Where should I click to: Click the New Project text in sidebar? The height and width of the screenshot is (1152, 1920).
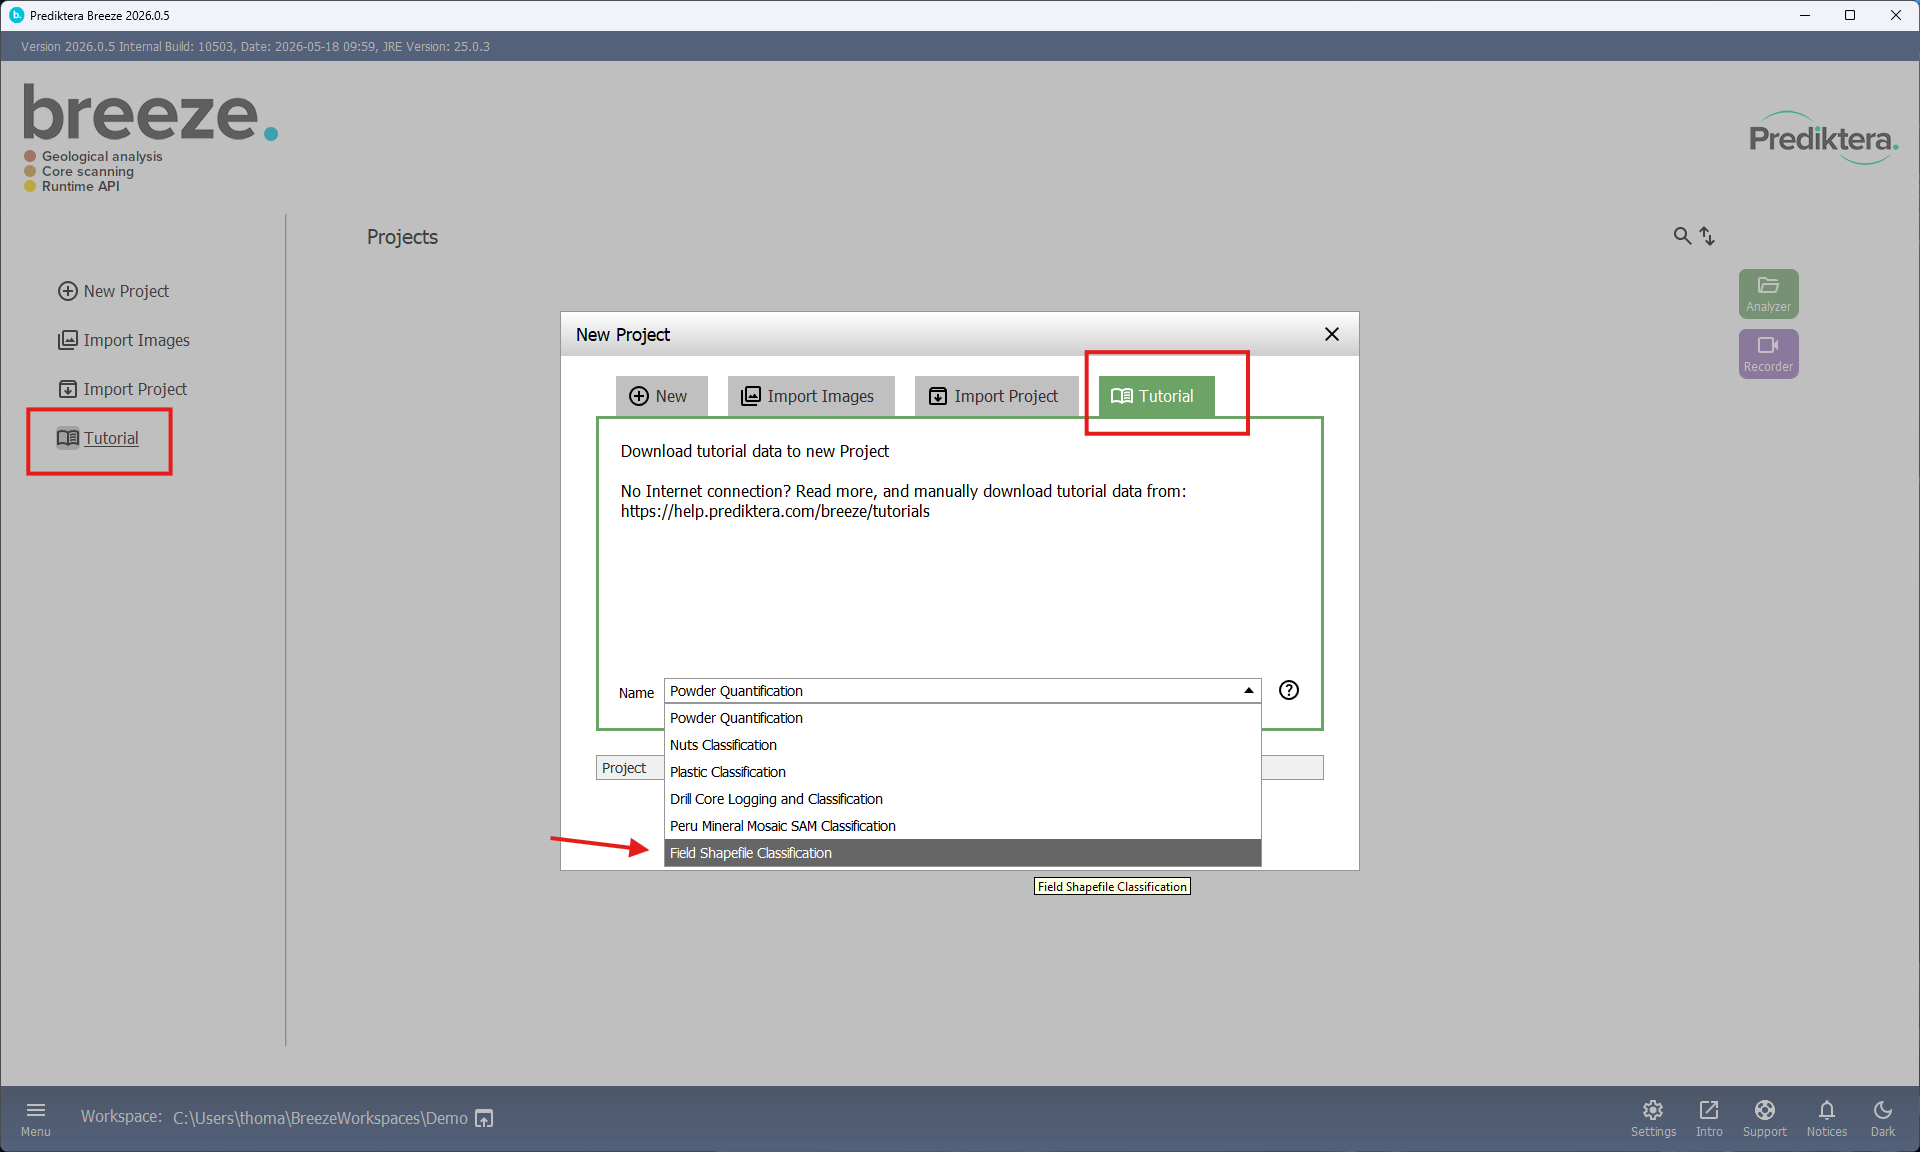126,291
